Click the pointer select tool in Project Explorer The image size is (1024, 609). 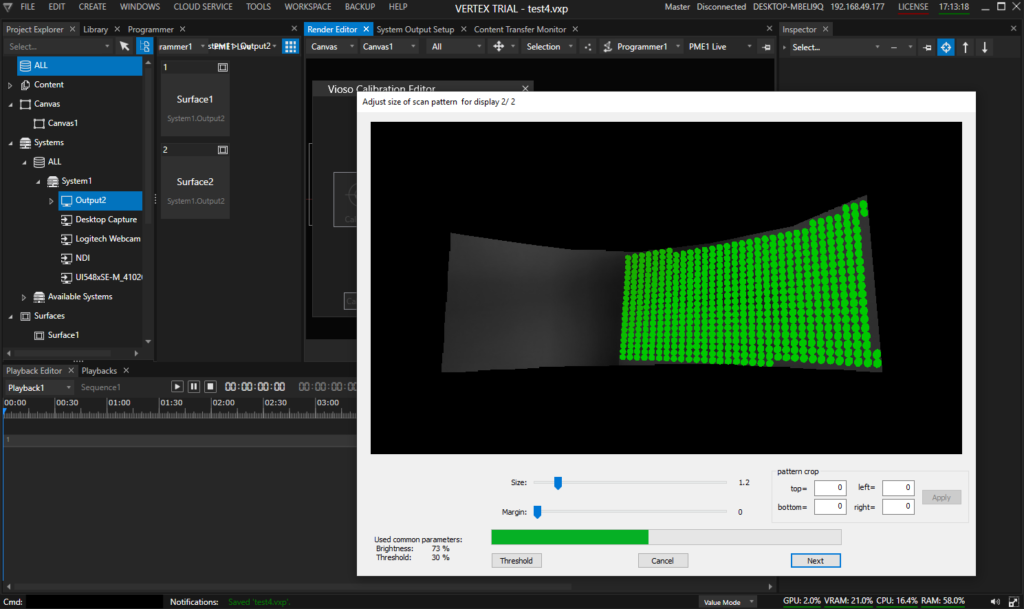point(124,46)
